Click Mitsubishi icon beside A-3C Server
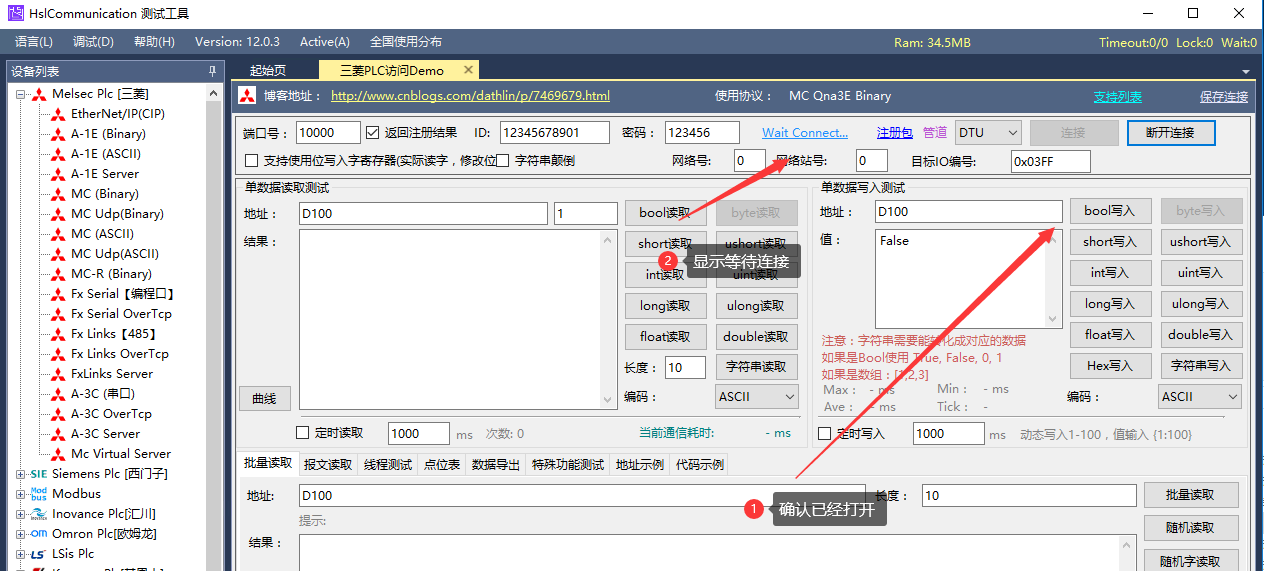This screenshot has width=1264, height=571. pyautogui.click(x=58, y=434)
